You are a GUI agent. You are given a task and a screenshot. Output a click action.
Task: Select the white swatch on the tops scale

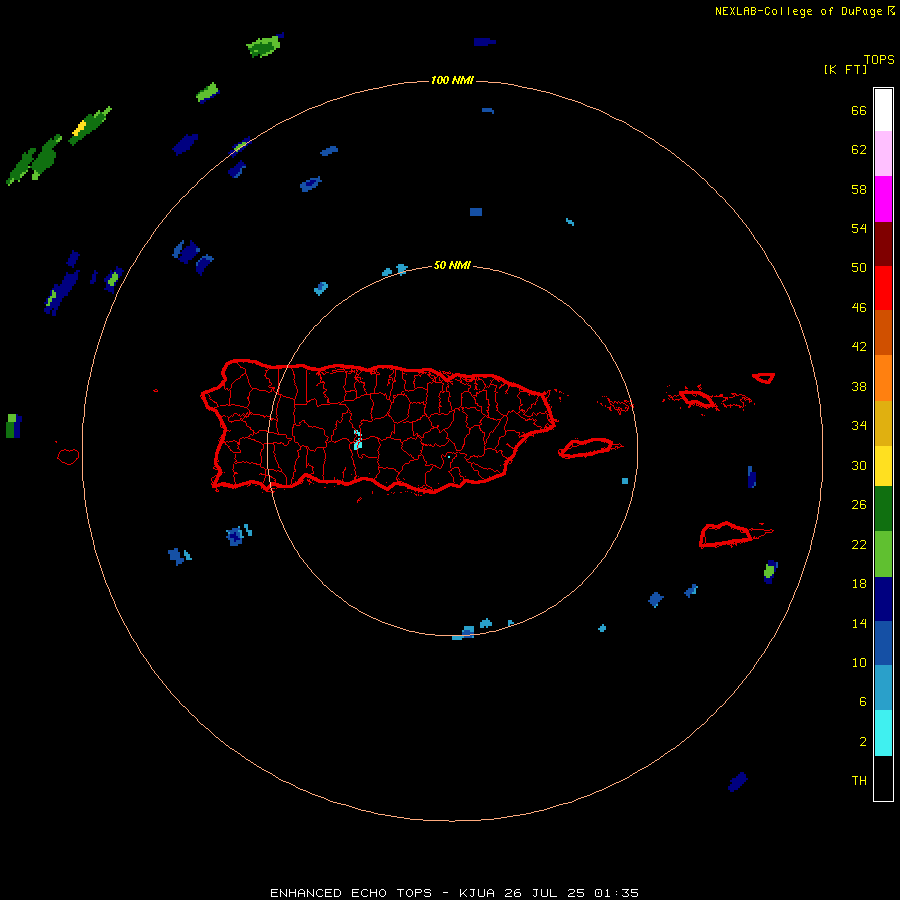tap(883, 110)
